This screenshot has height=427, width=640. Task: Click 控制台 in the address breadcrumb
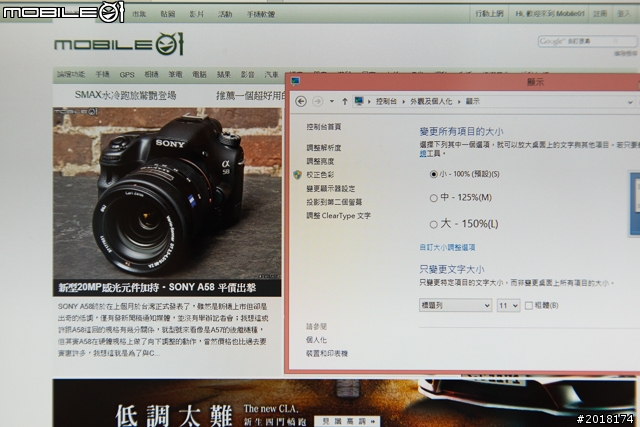(386, 101)
